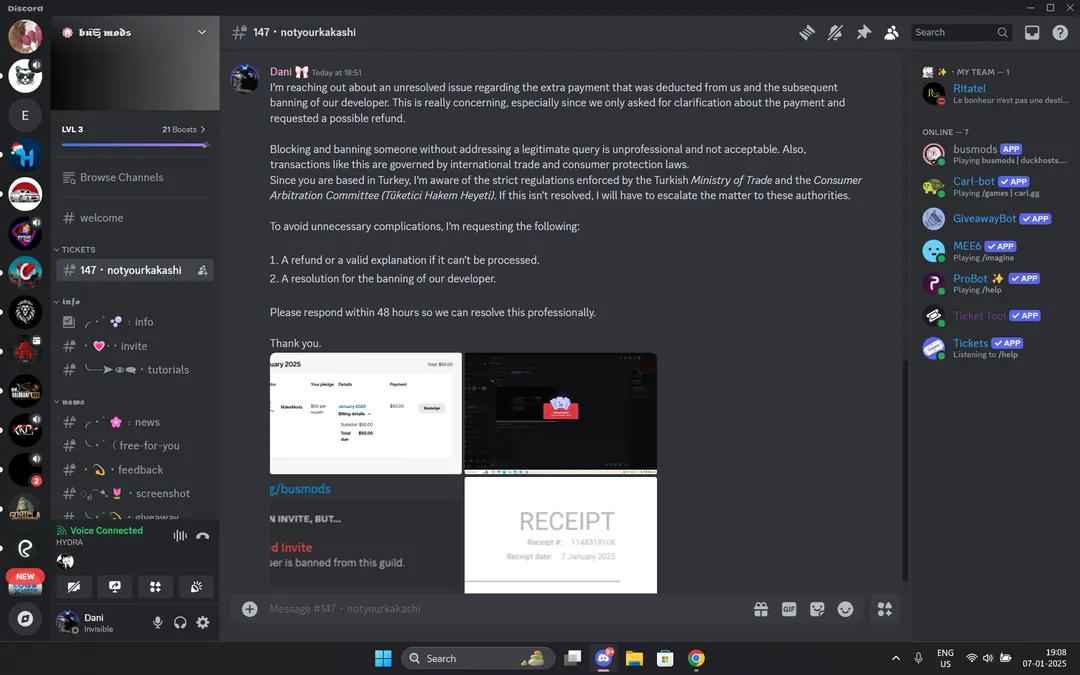Viewport: 1080px width, 675px height.
Task: Mute the microphone
Action: tap(158, 623)
